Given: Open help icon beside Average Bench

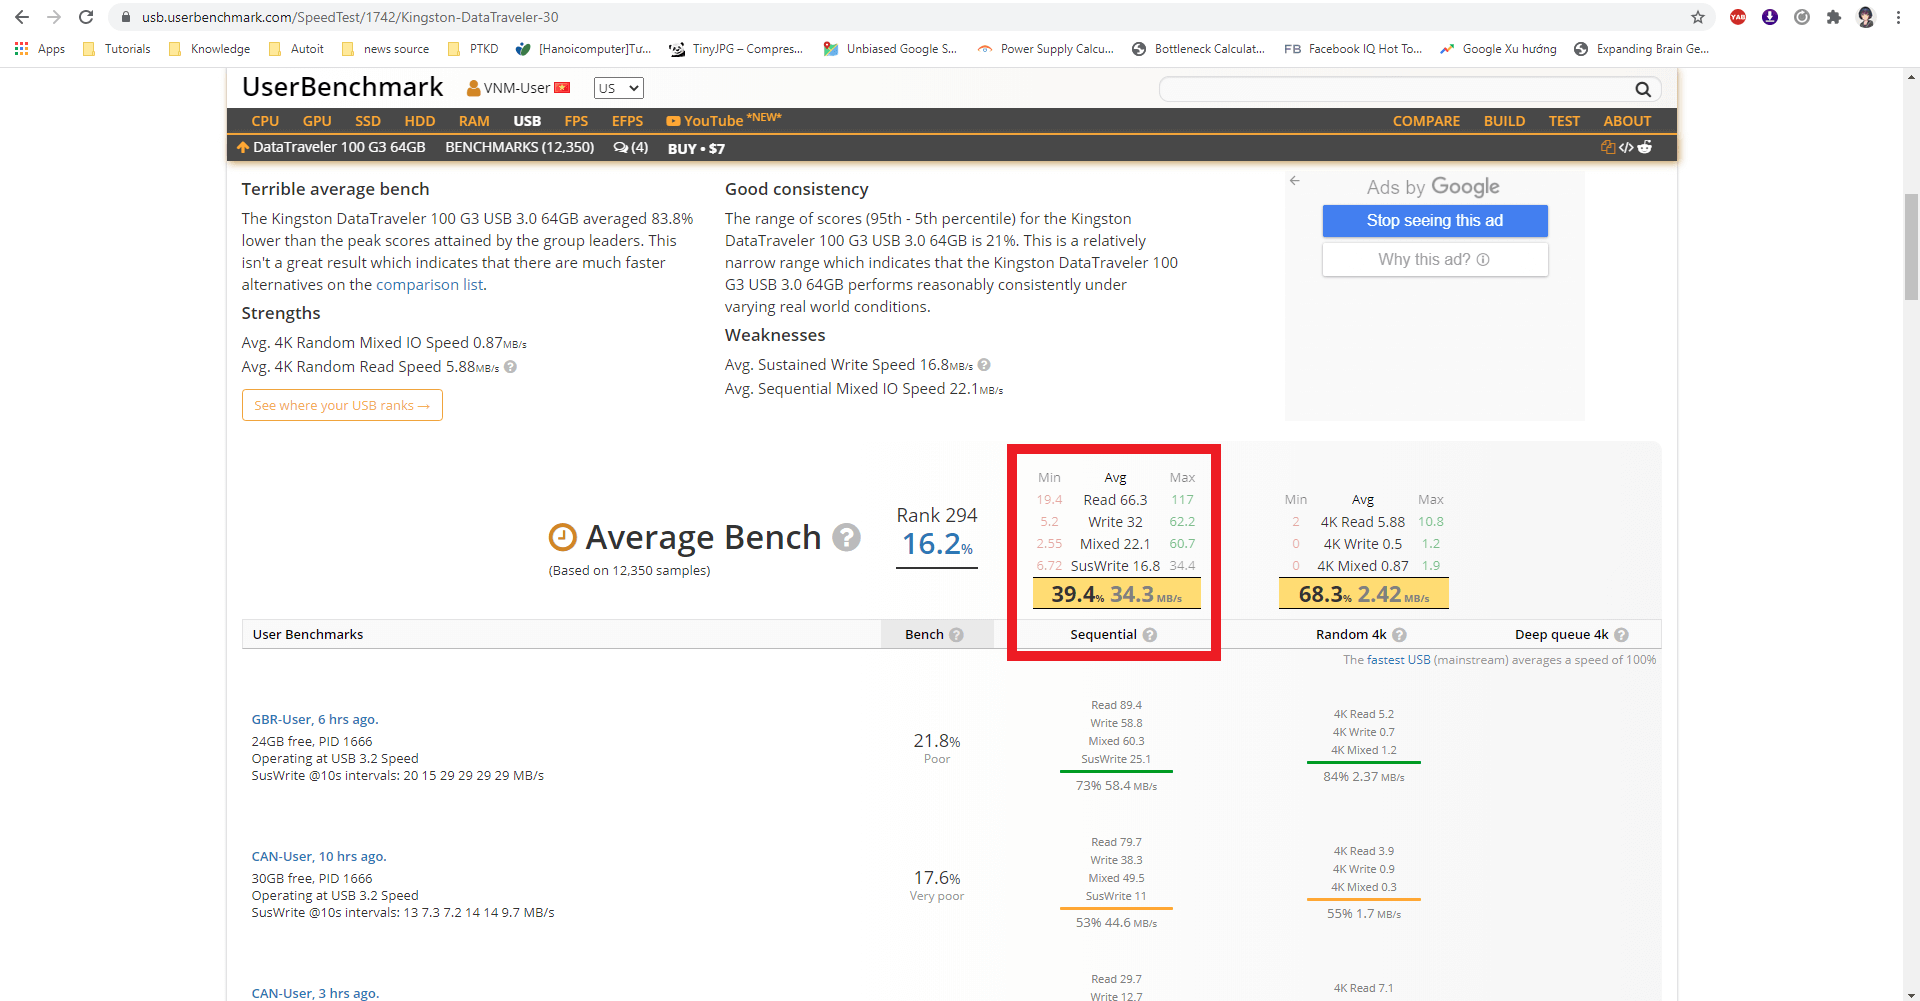Looking at the screenshot, I should point(846,538).
